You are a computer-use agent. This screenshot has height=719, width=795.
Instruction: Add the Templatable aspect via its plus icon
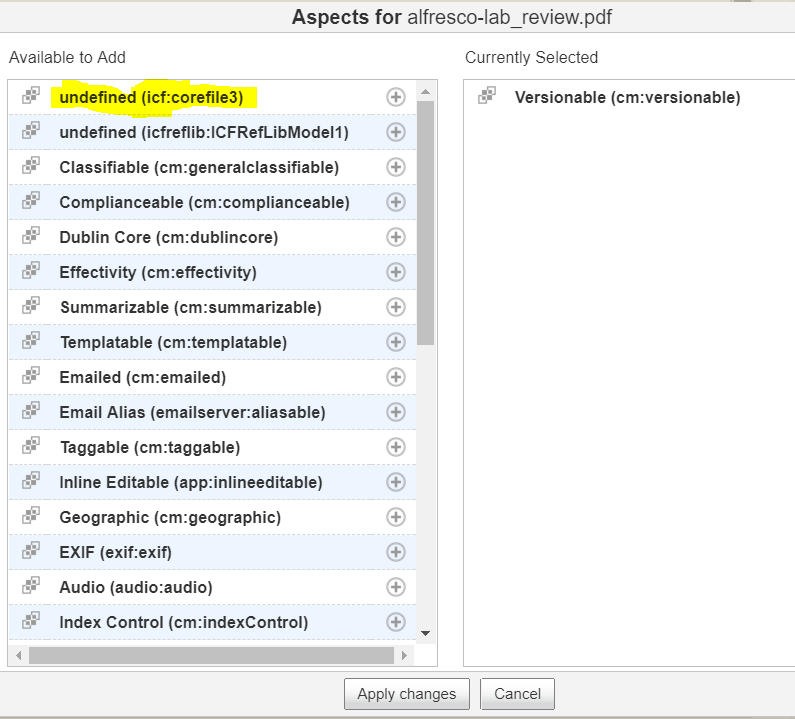[395, 342]
